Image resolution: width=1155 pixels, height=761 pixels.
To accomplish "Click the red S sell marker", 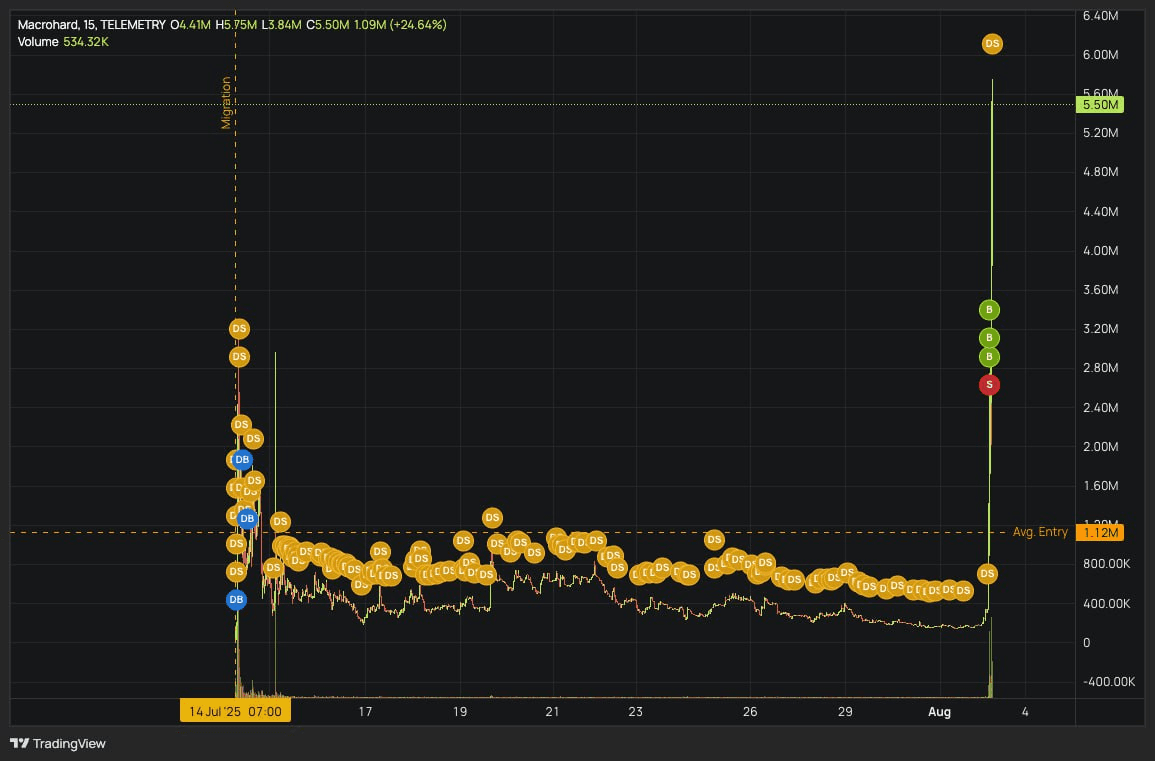I will pyautogui.click(x=989, y=385).
